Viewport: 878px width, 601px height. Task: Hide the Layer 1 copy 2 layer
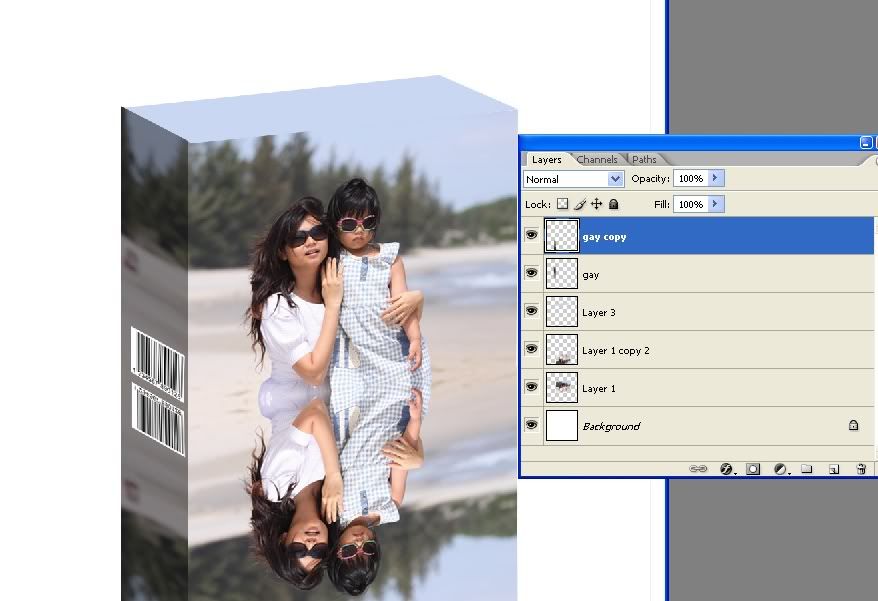(x=531, y=350)
